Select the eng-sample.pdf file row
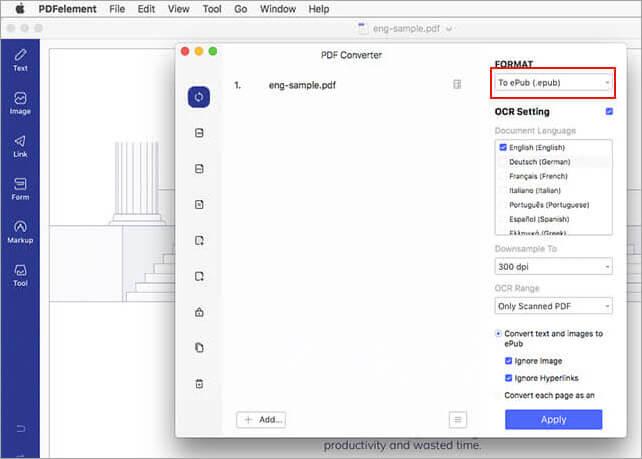The width and height of the screenshot is (642, 459). [x=348, y=85]
